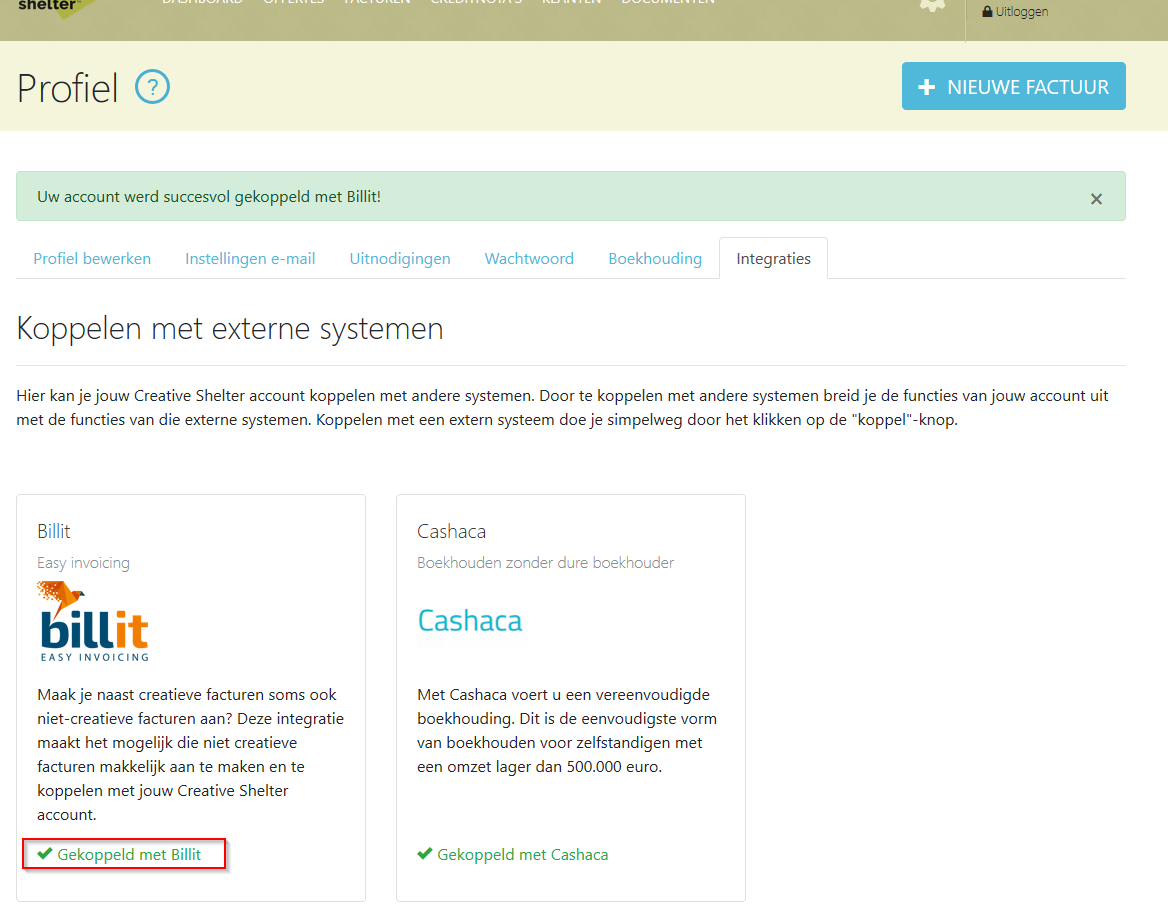Go to the Uitnodigingen tab
This screenshot has width=1168, height=913.
[x=400, y=258]
